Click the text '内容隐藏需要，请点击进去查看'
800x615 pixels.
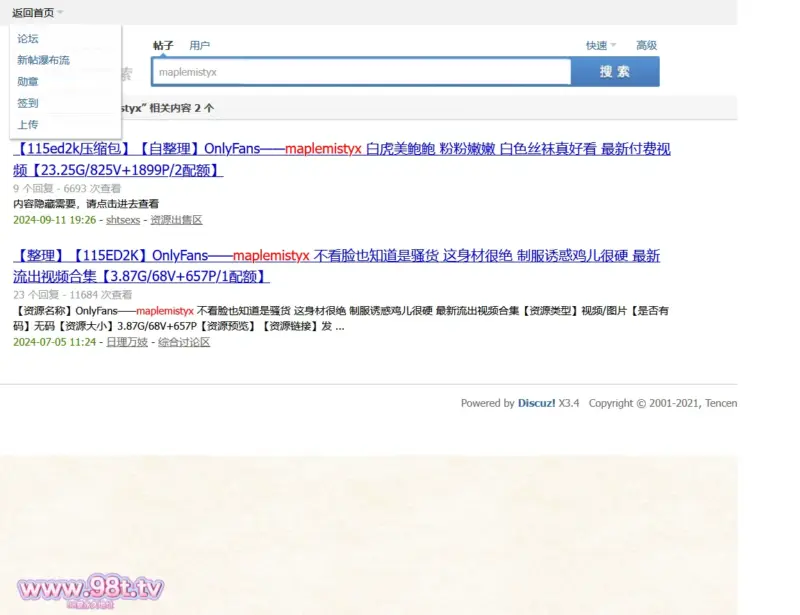86,204
